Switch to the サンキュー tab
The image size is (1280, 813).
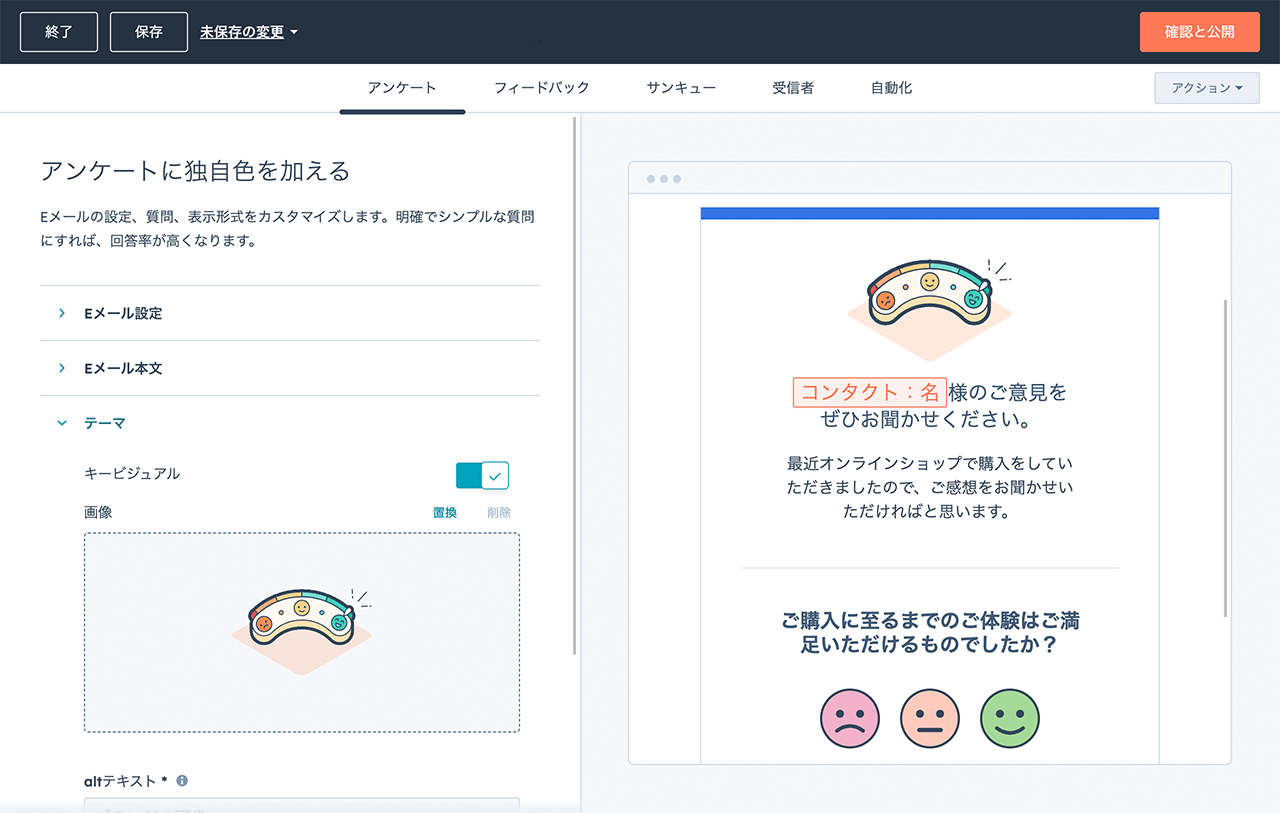tap(681, 88)
